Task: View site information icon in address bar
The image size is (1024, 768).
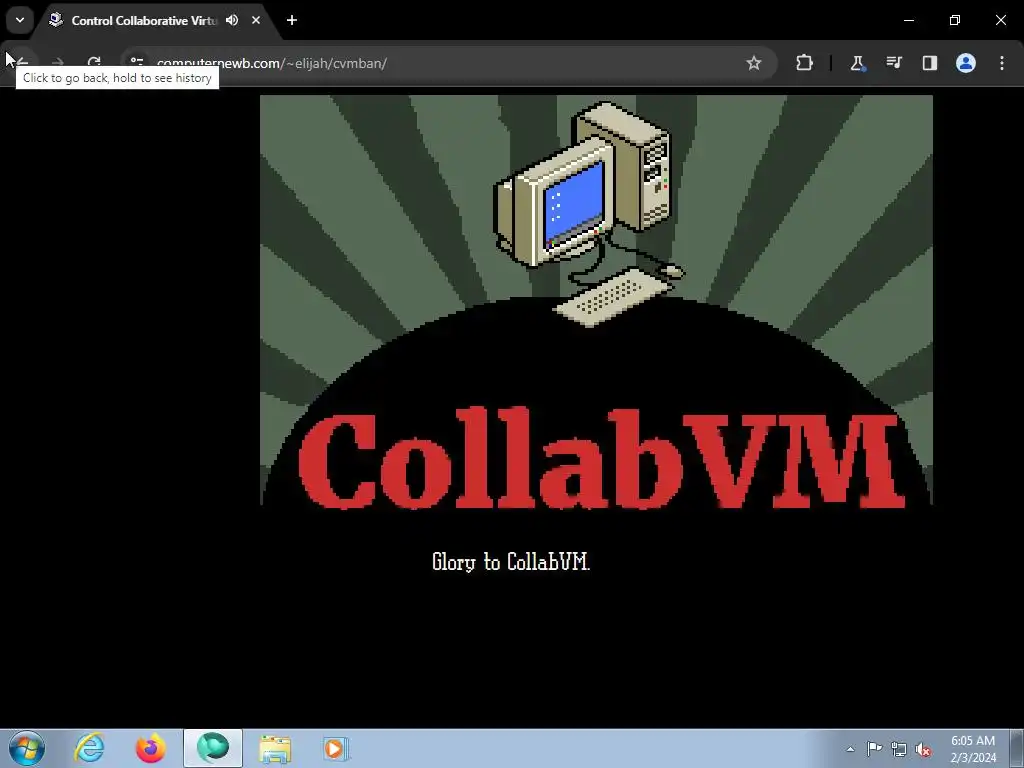Action: pos(136,63)
